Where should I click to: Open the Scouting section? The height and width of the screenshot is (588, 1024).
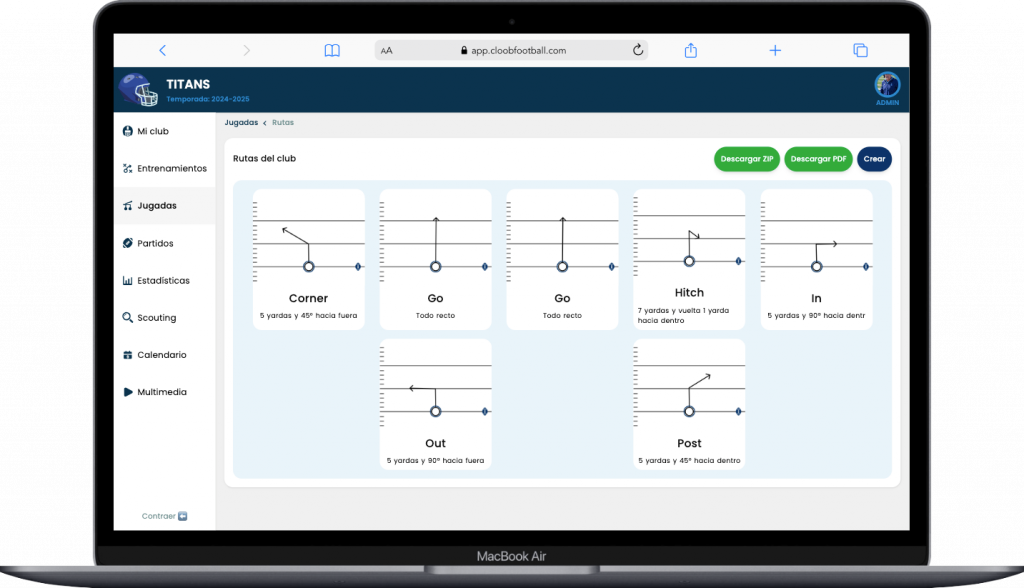tap(156, 318)
